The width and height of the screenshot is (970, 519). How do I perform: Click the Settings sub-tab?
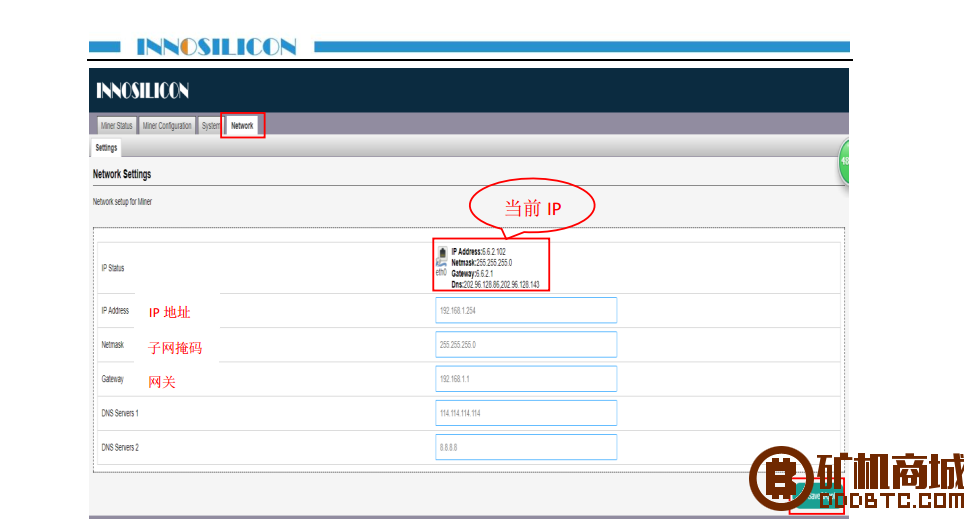click(x=106, y=148)
